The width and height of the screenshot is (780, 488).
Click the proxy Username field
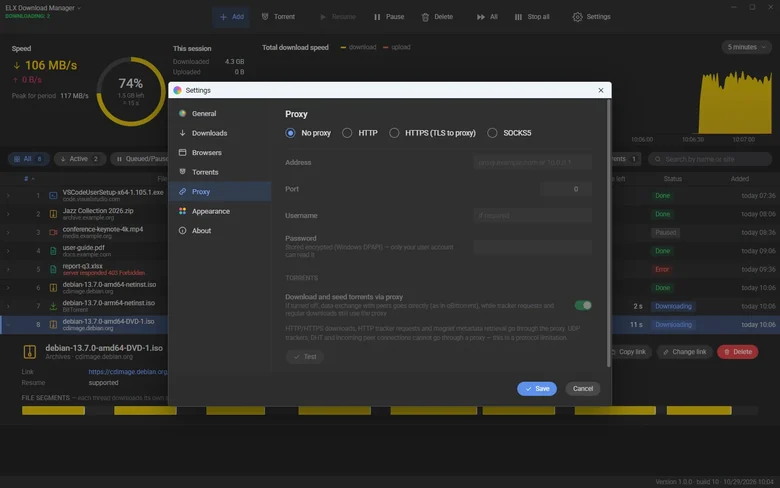click(x=532, y=215)
